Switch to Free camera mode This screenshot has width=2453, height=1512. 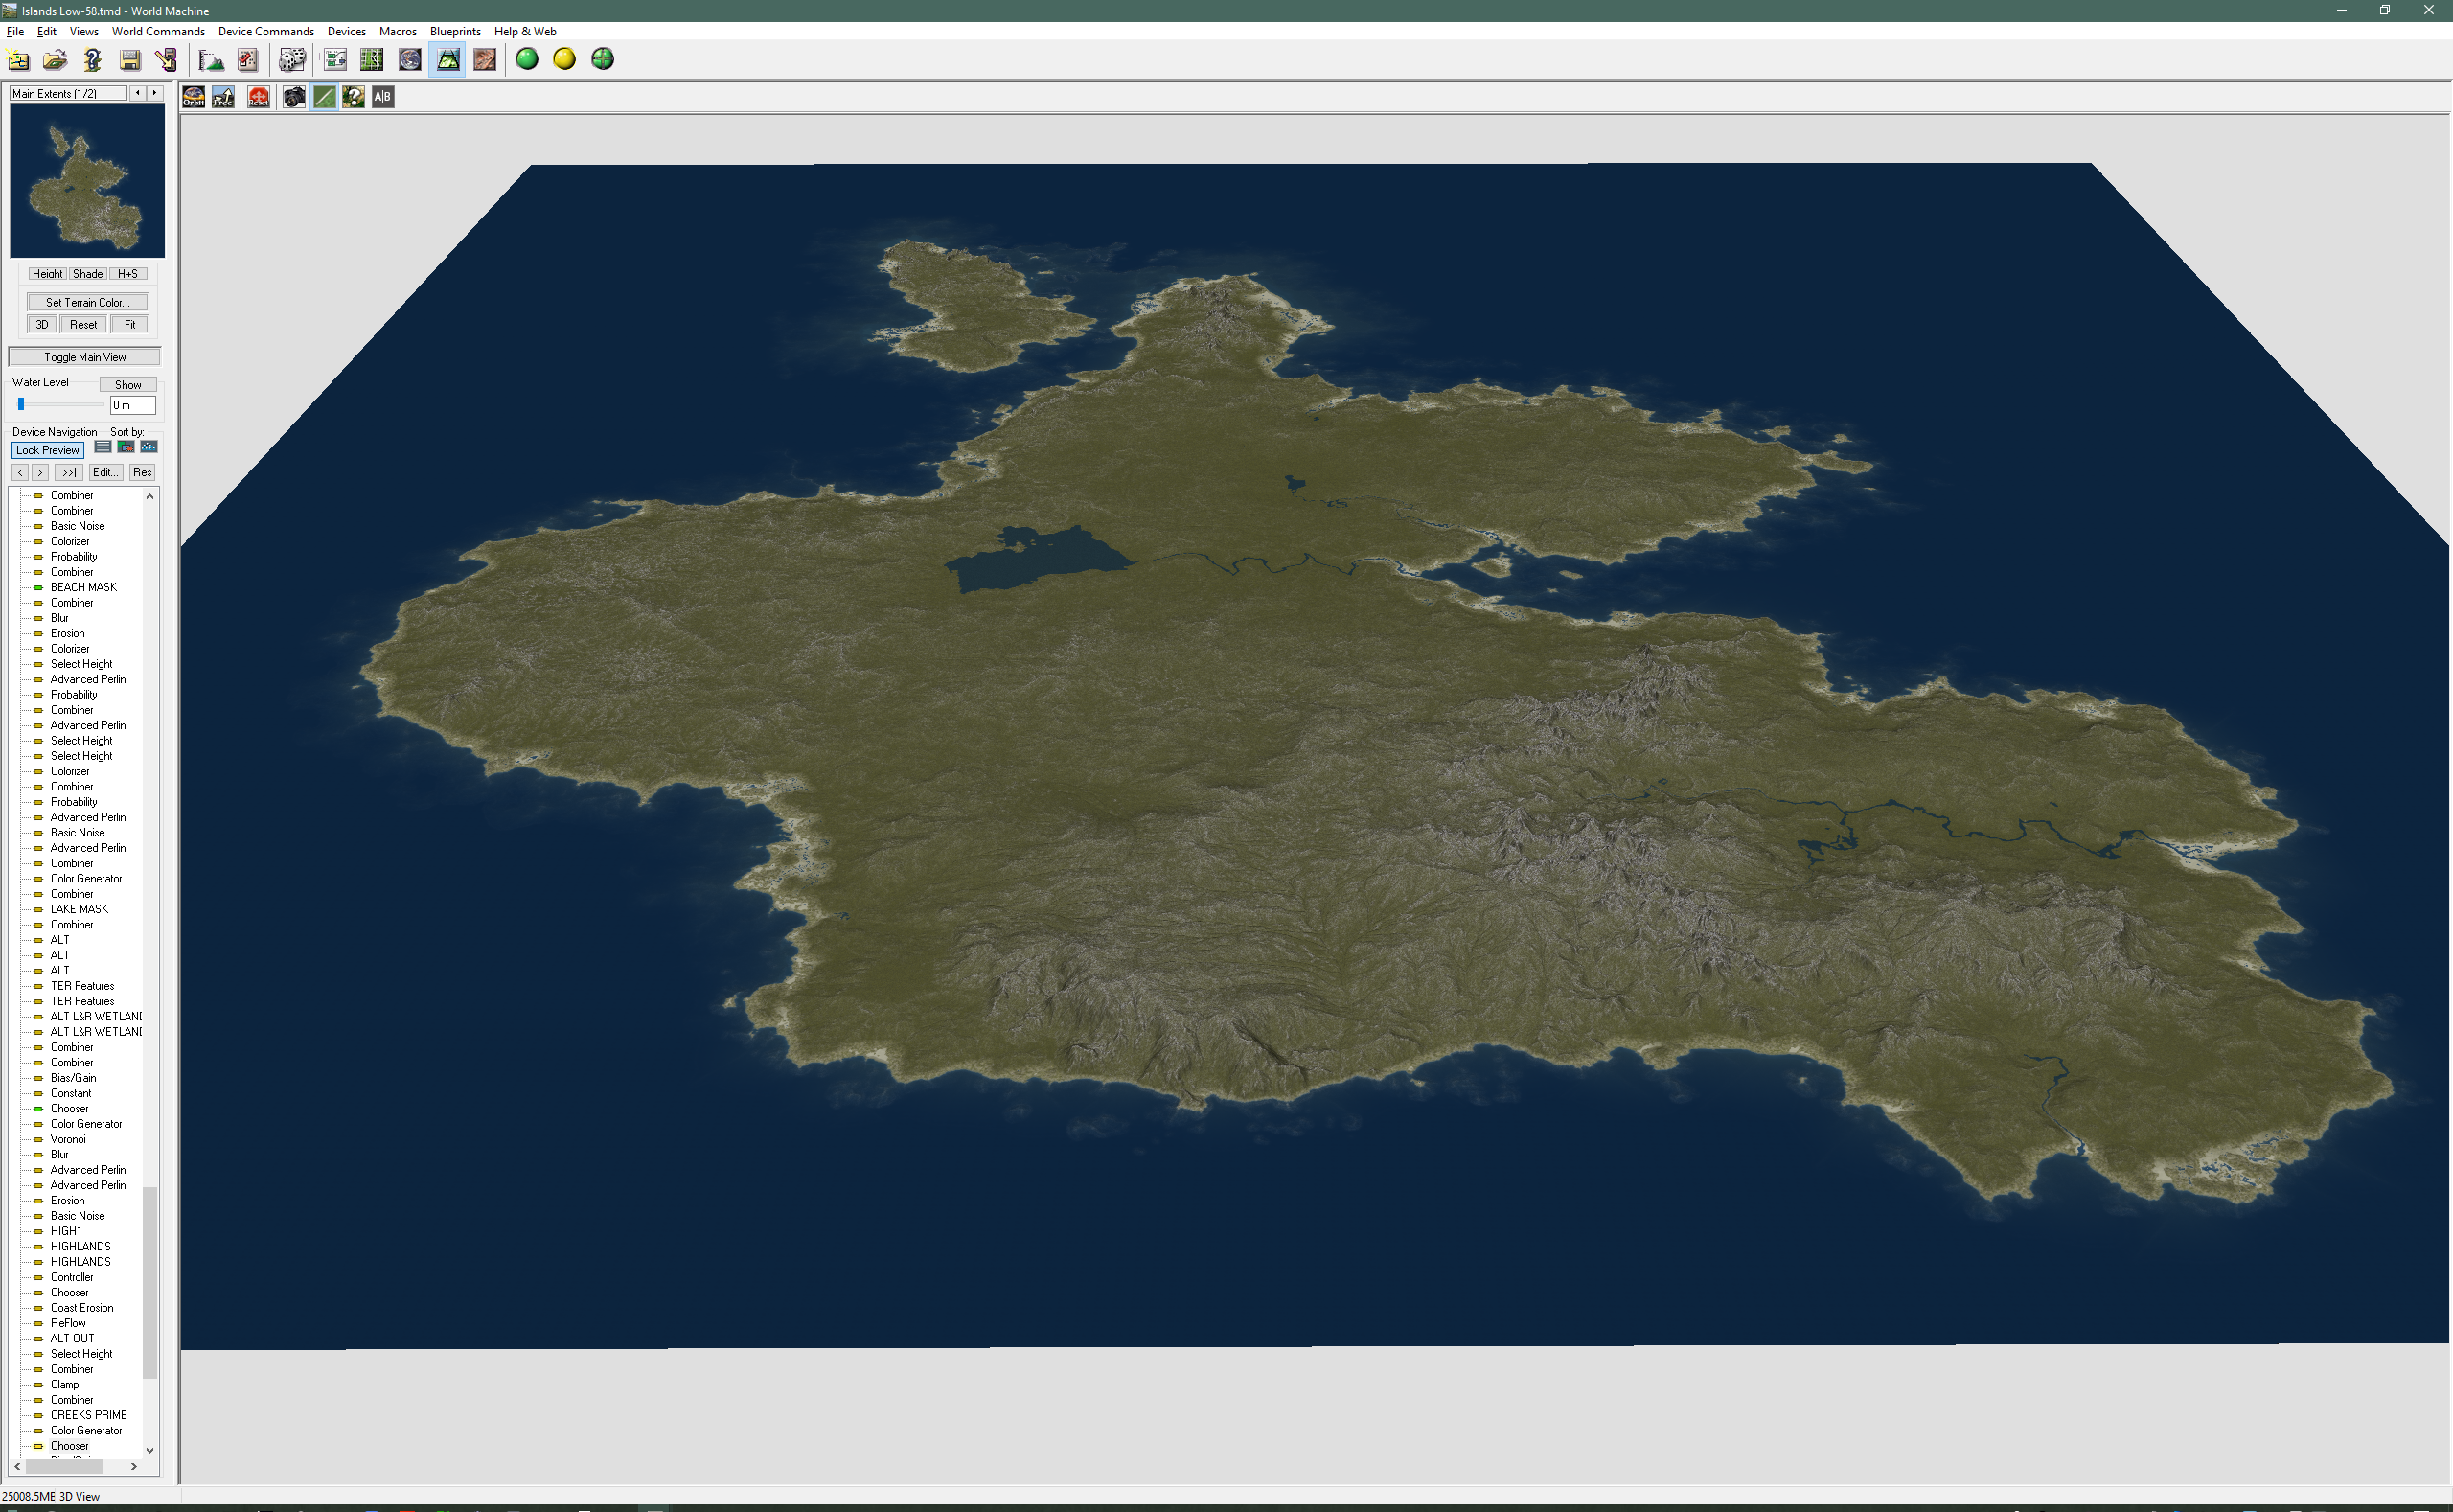pos(223,97)
